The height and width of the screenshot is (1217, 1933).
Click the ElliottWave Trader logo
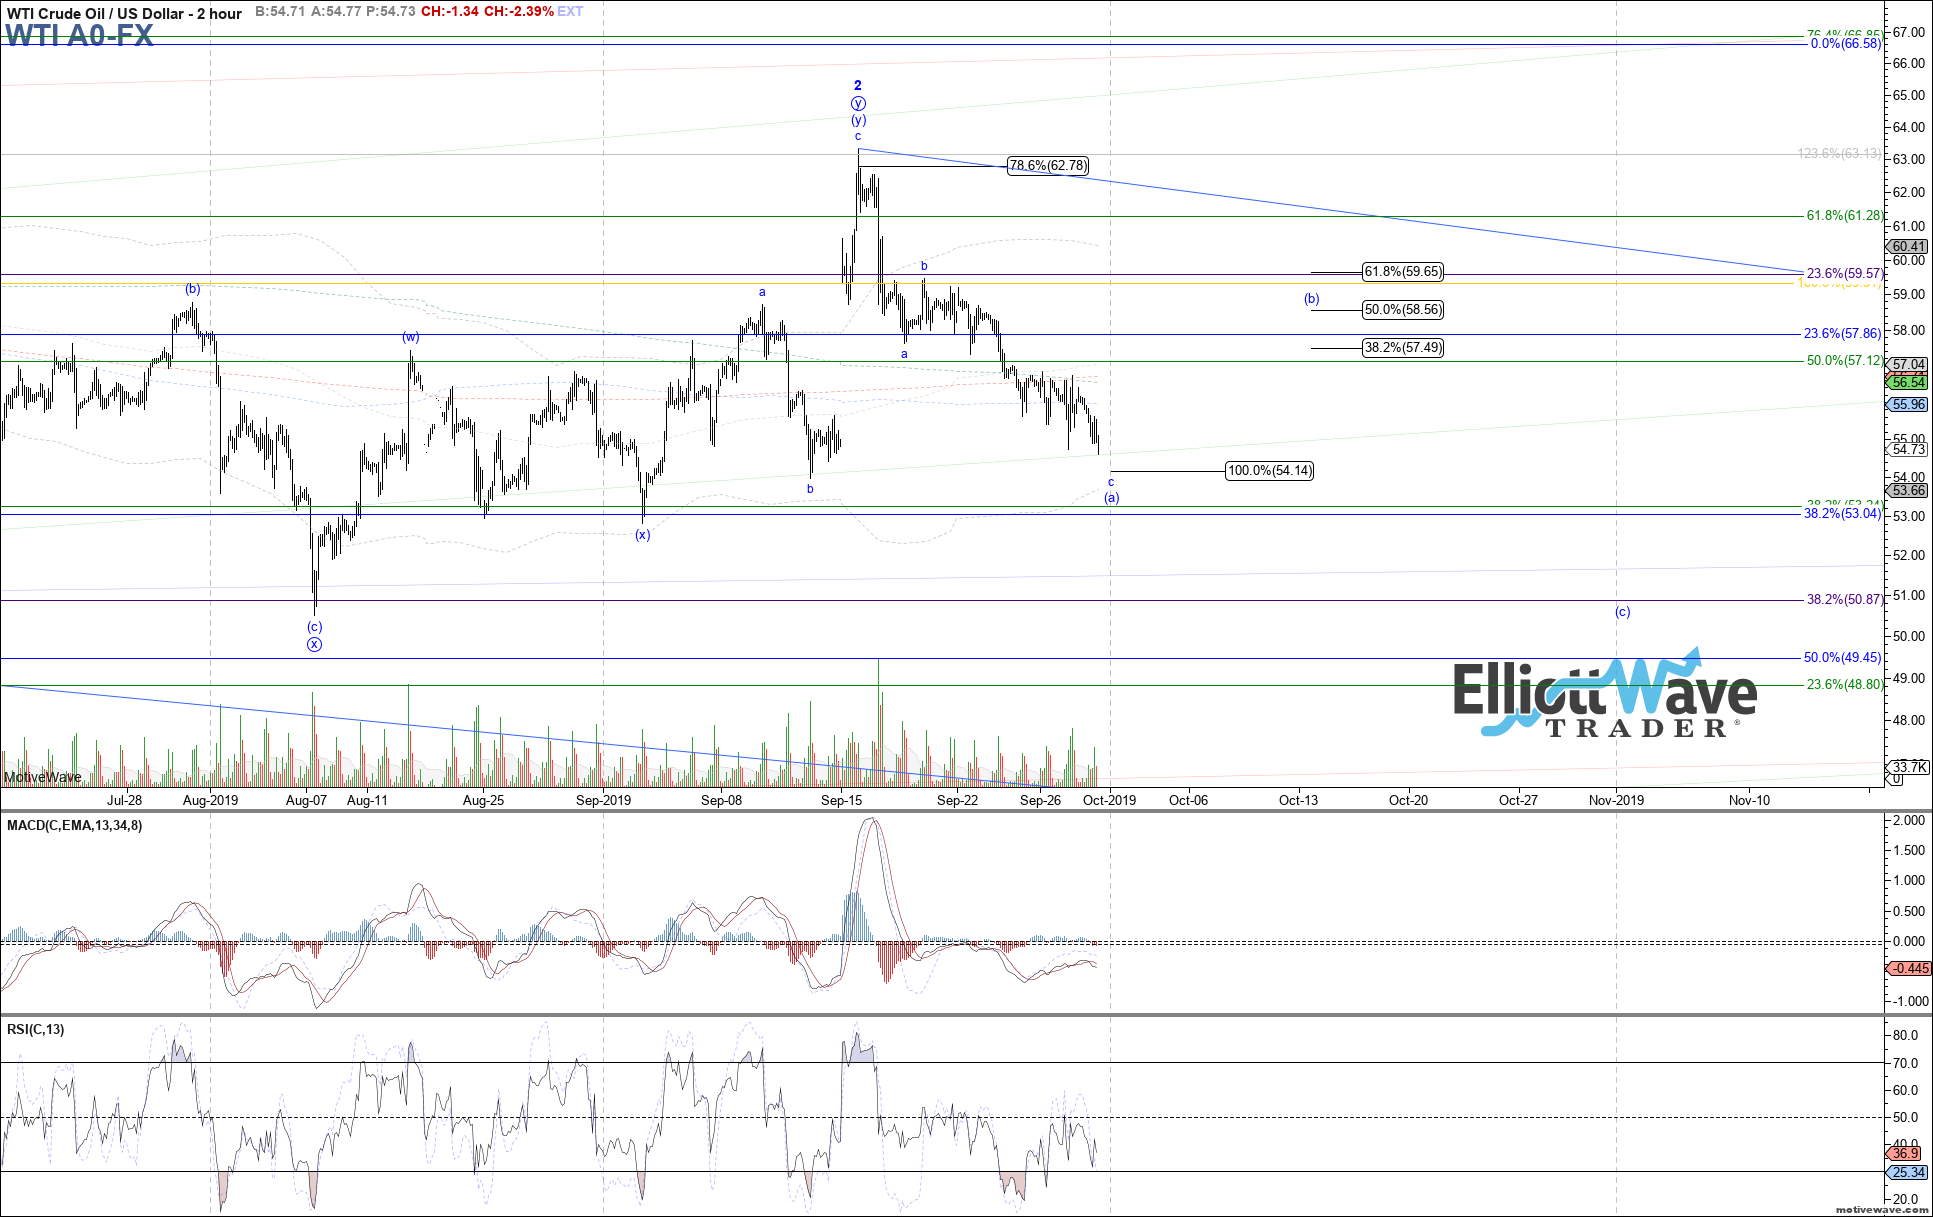1604,695
